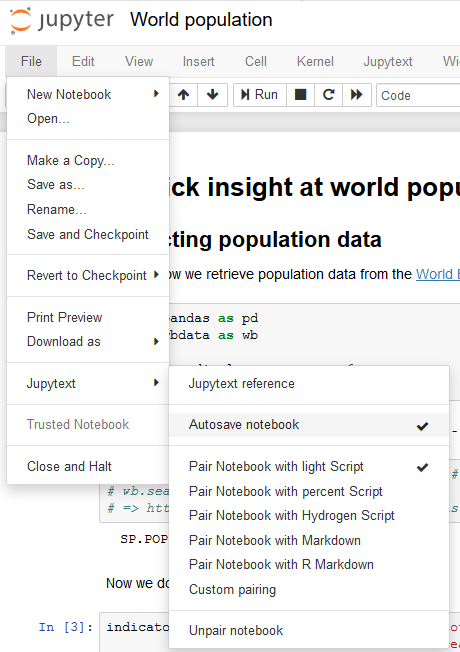Restart kernel with circular arrow icon
460x652 pixels.
tap(329, 95)
